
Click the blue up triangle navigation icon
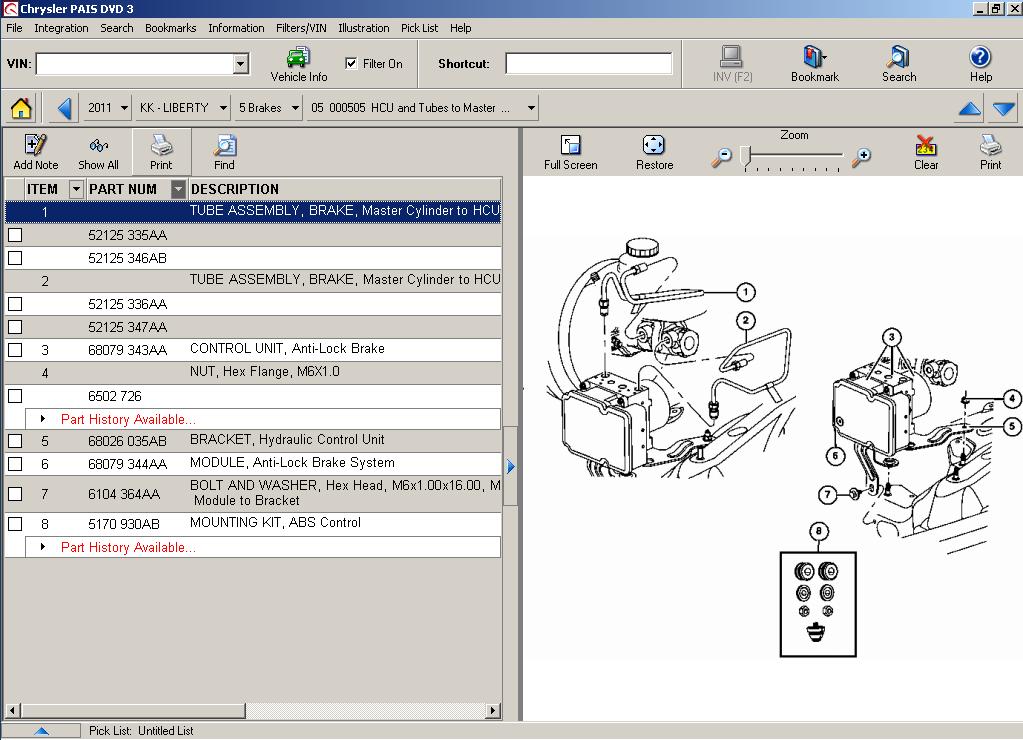point(970,108)
